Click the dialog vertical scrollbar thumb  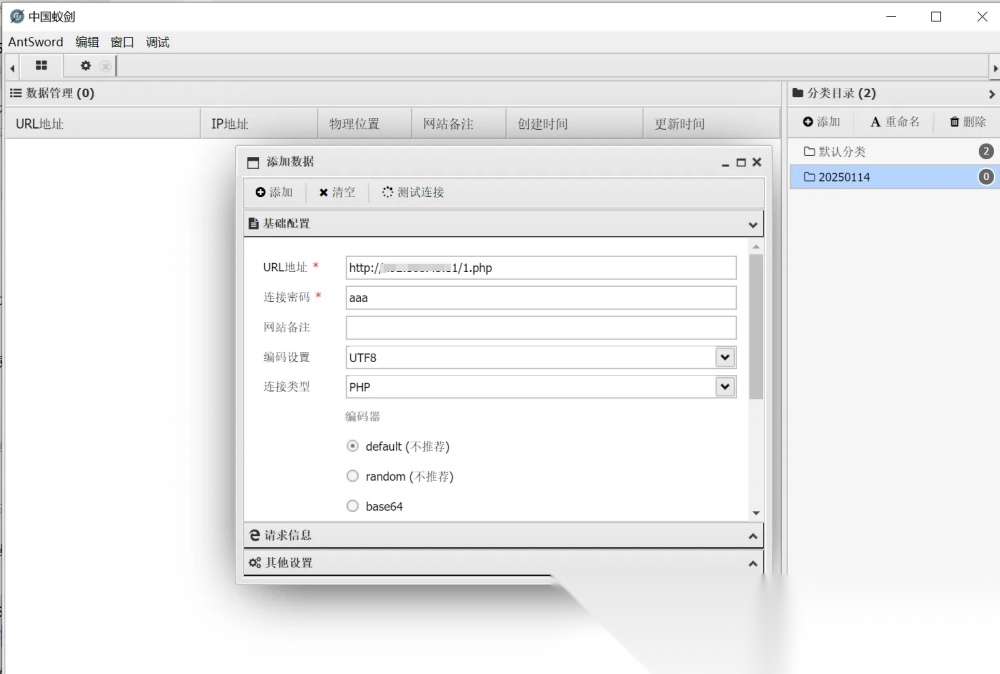click(756, 326)
